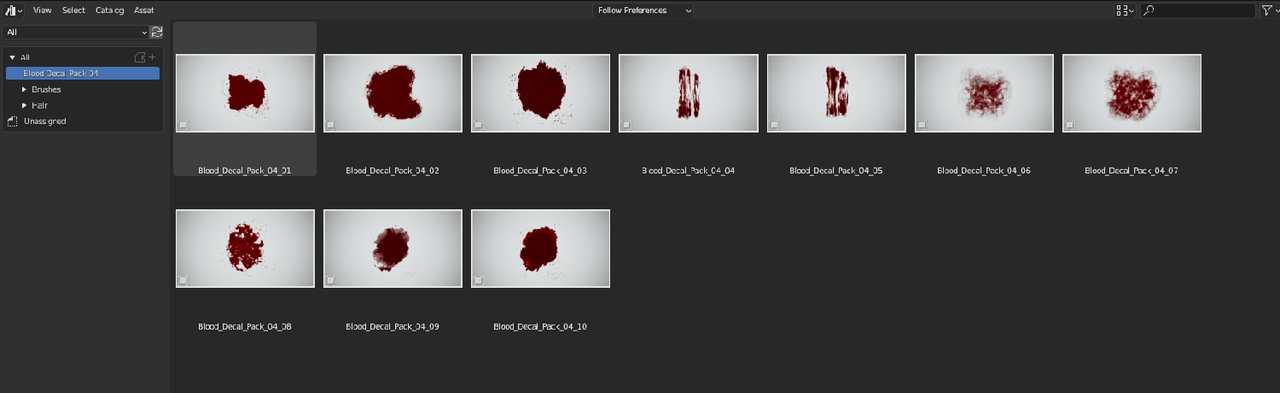Image resolution: width=1280 pixels, height=393 pixels.
Task: Select the Blood_Decal_Pack_04_07 thumbnail
Action: pos(1132,93)
